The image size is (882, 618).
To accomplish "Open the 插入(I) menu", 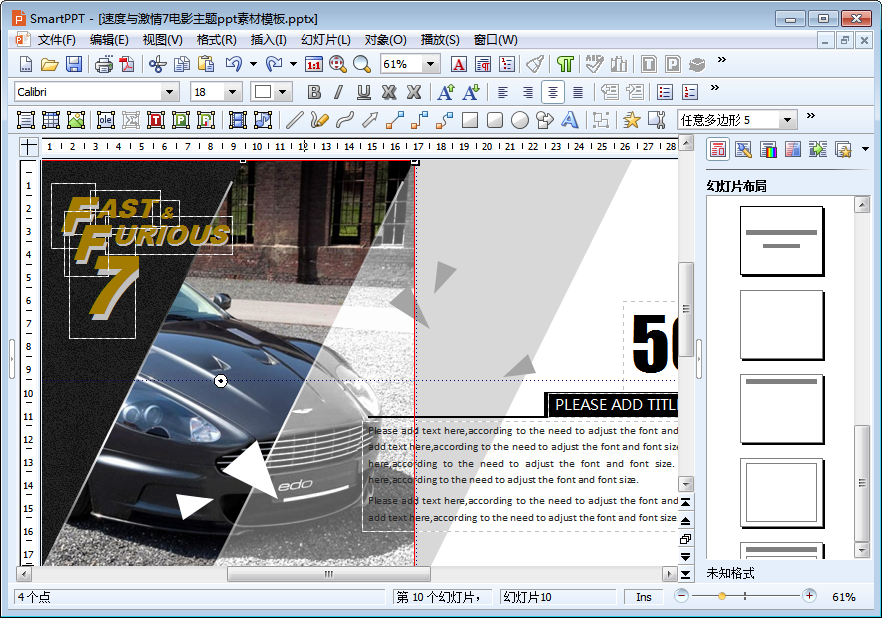I will tap(268, 40).
